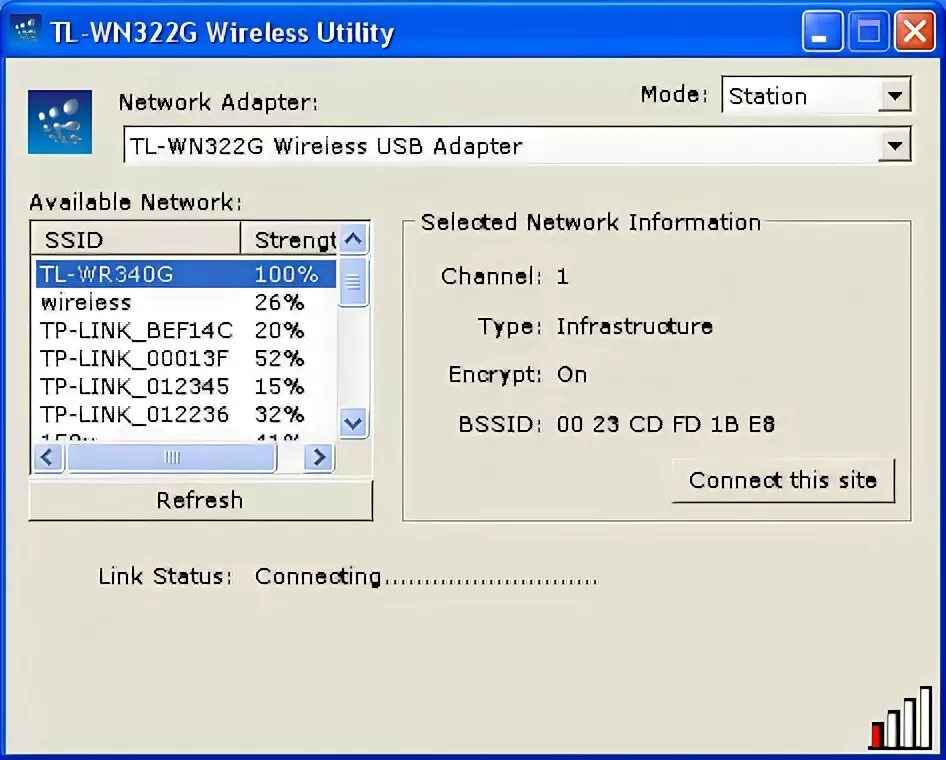Close the Wireless Utility window
Screen dimensions: 946x760
coord(915,30)
